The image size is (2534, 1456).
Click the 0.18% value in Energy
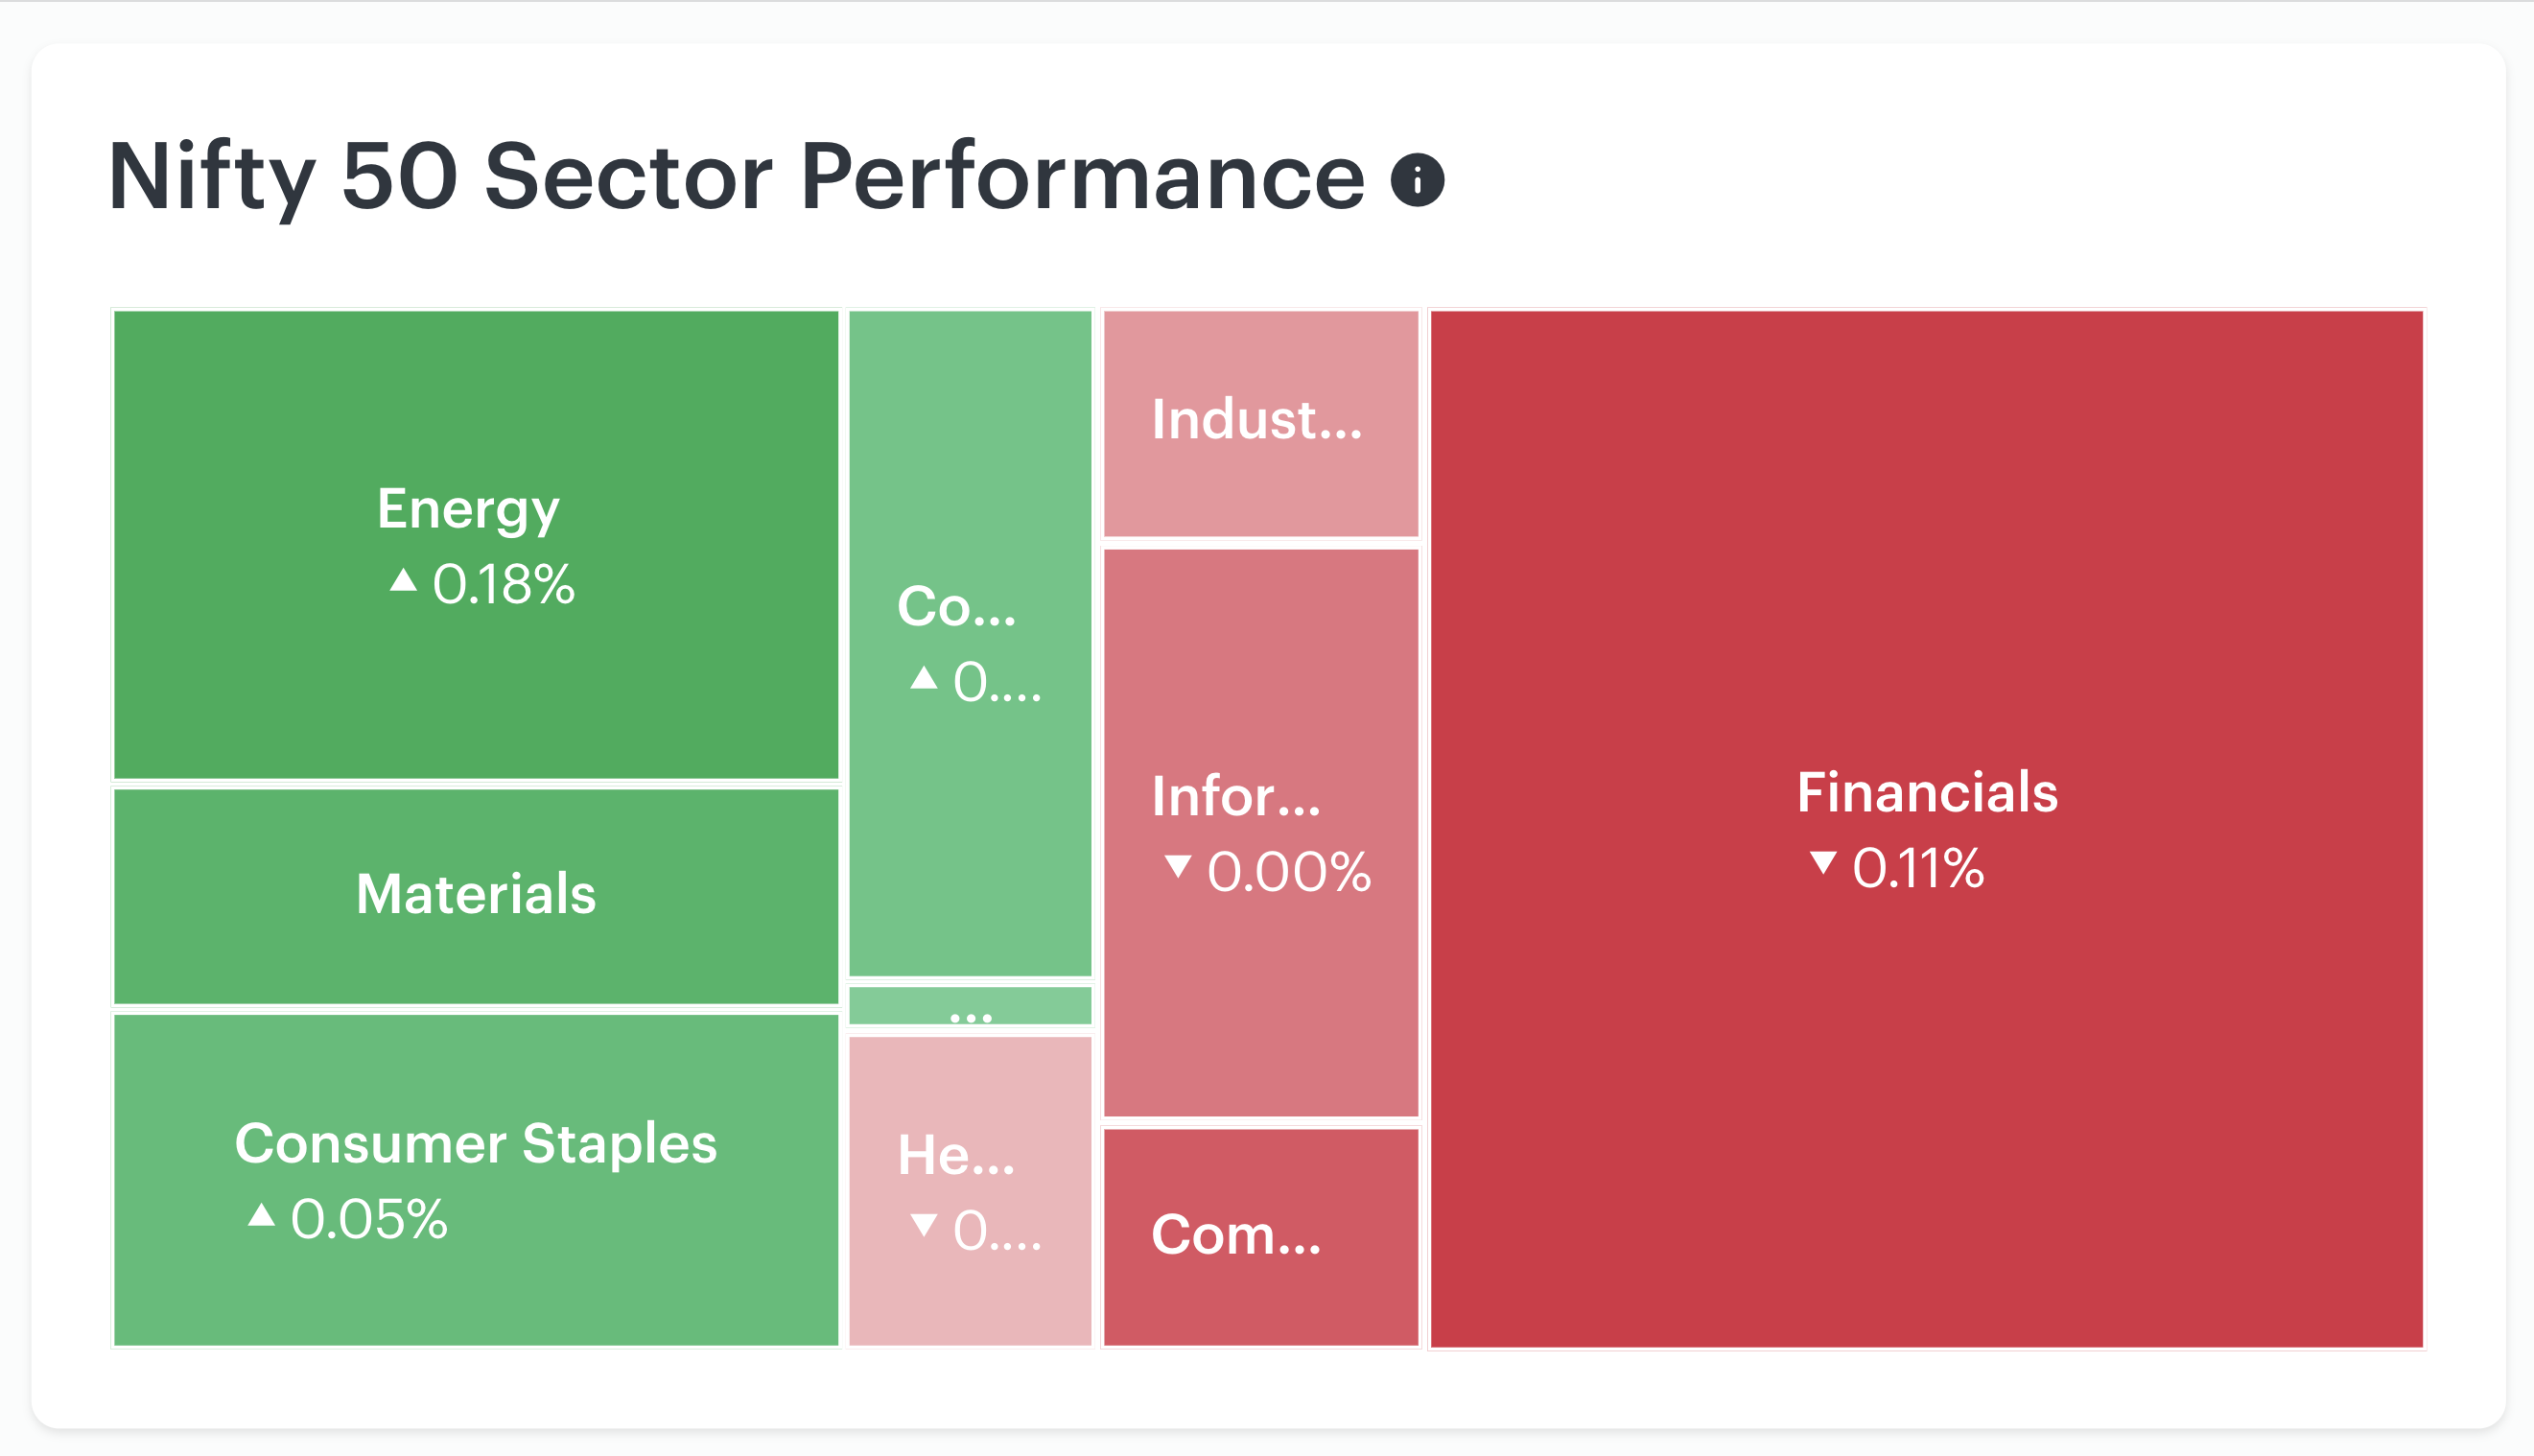(504, 584)
